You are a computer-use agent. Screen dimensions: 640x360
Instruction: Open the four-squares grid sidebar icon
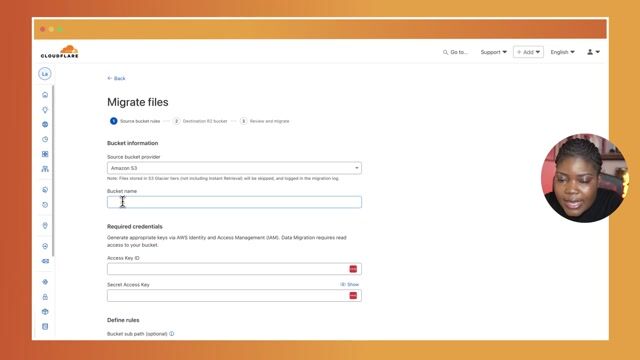point(45,154)
